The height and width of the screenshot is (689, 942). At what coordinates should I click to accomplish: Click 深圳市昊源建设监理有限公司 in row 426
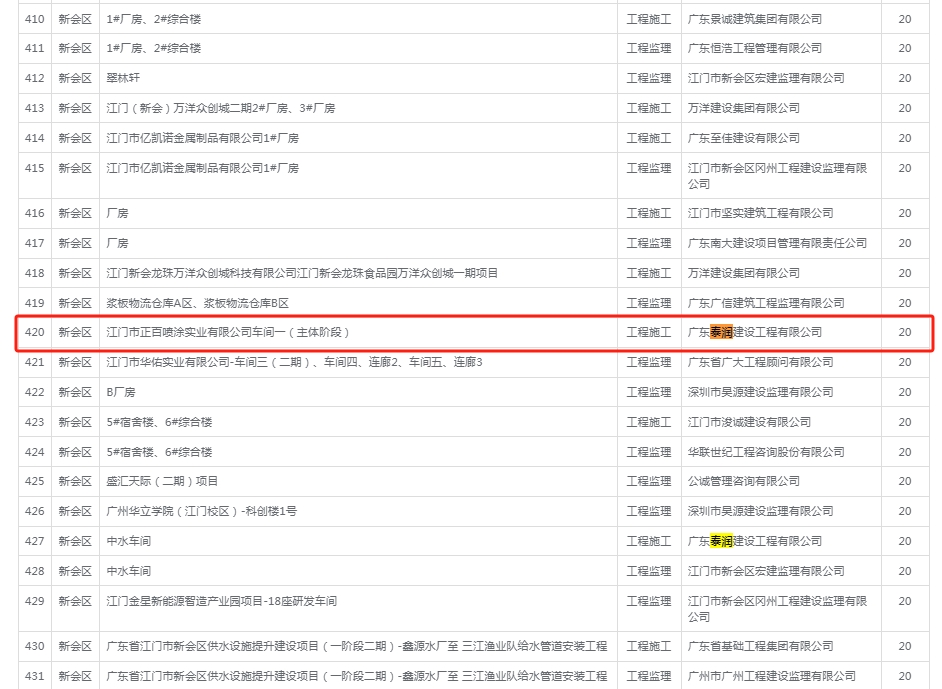(x=761, y=511)
